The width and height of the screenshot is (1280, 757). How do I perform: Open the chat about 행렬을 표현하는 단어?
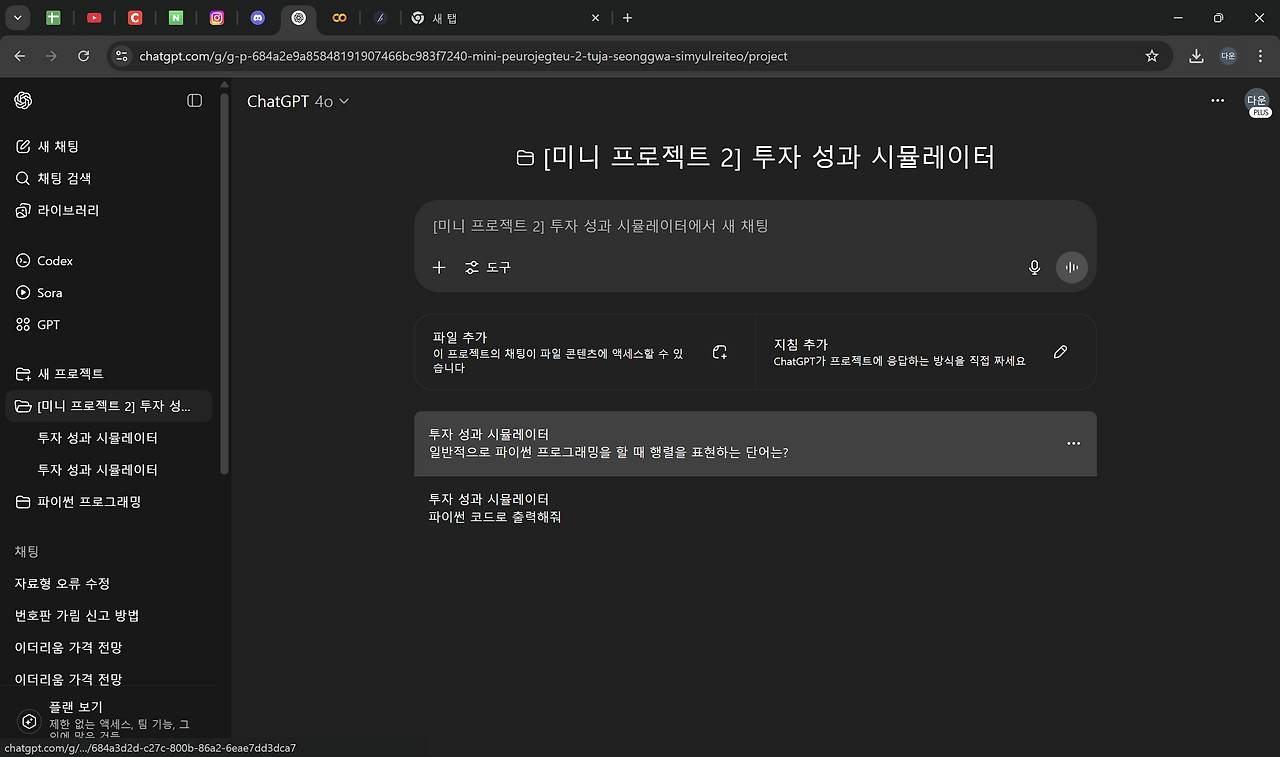(x=755, y=443)
